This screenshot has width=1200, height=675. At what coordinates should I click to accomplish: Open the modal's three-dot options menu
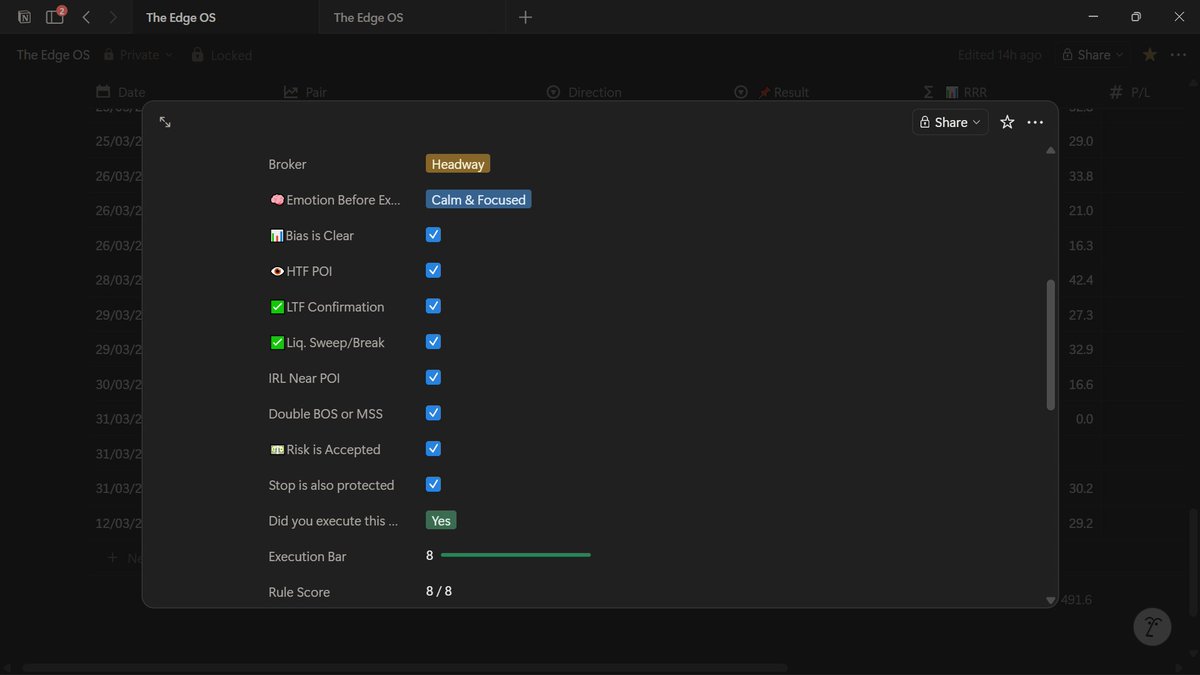coord(1035,122)
